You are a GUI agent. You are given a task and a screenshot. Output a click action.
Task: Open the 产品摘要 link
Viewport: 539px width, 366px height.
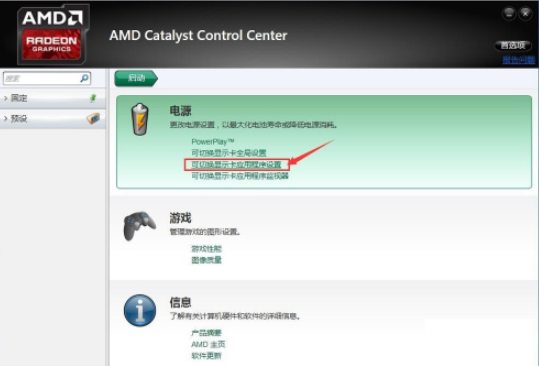tap(206, 333)
